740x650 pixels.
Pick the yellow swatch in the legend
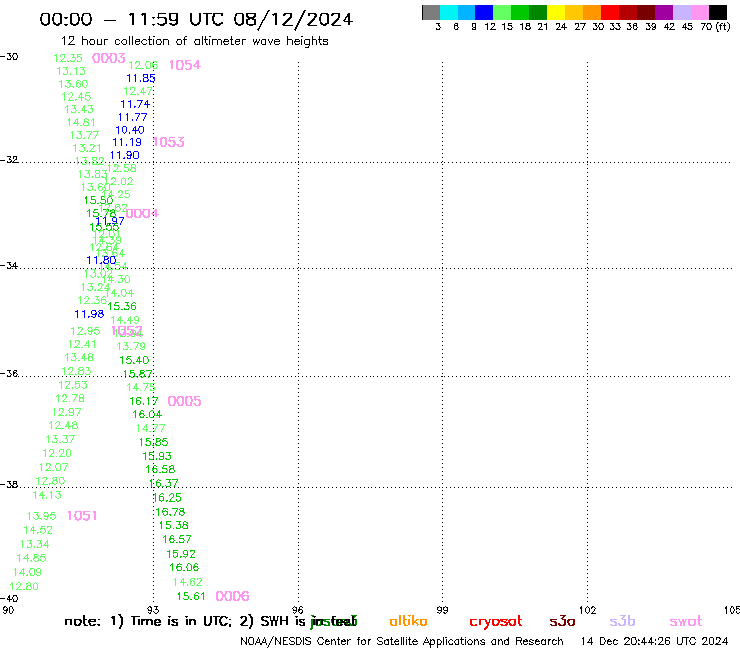click(x=556, y=12)
